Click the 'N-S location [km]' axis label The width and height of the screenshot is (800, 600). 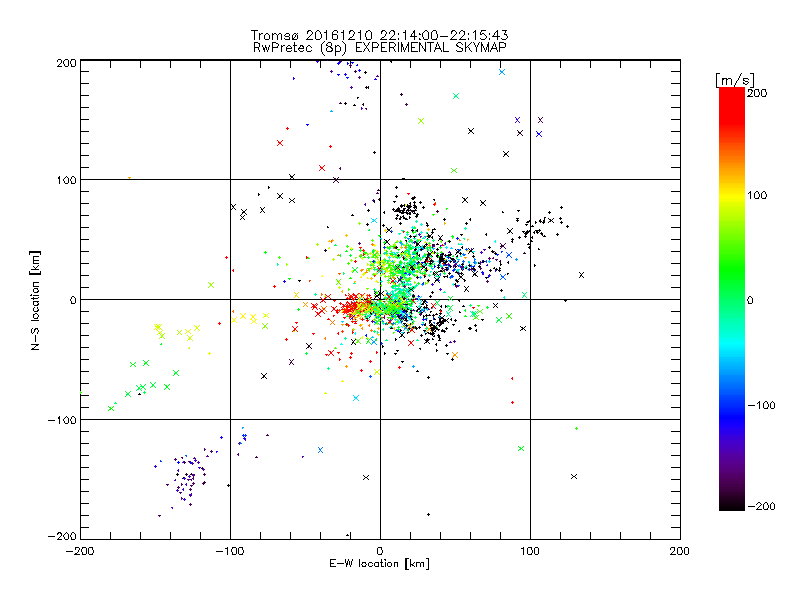point(35,300)
